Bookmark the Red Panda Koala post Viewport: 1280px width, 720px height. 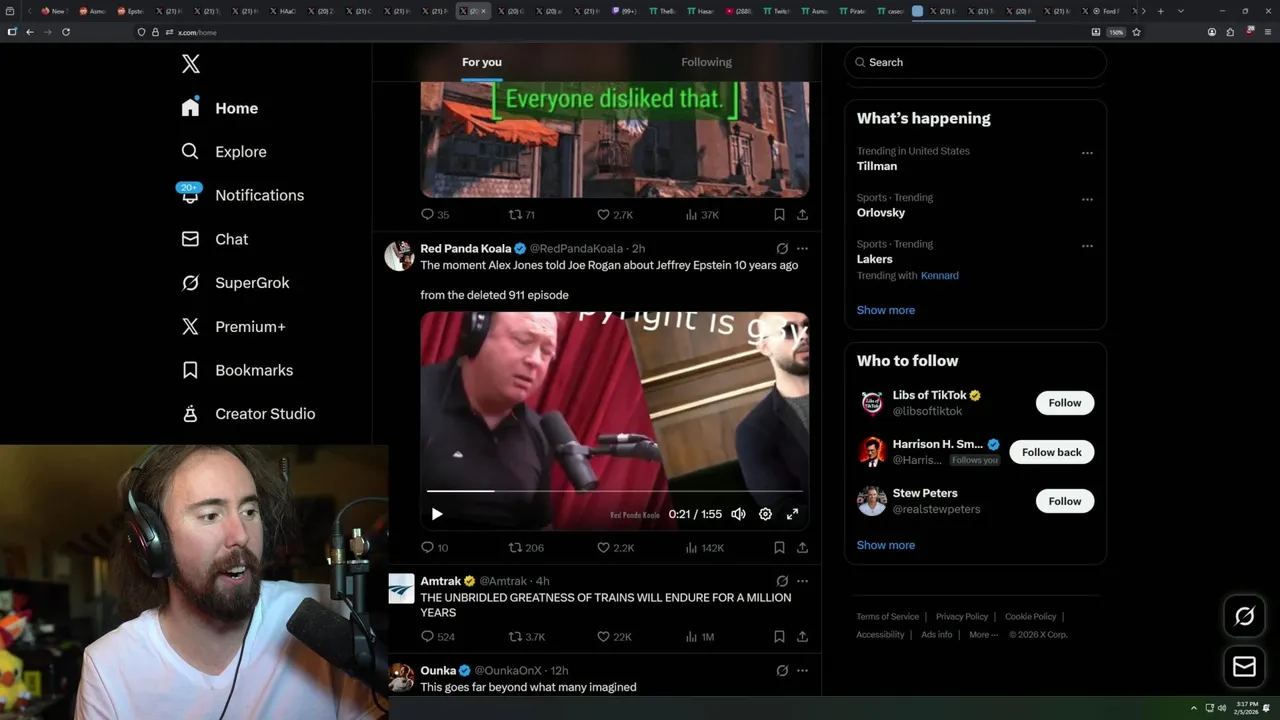click(779, 547)
